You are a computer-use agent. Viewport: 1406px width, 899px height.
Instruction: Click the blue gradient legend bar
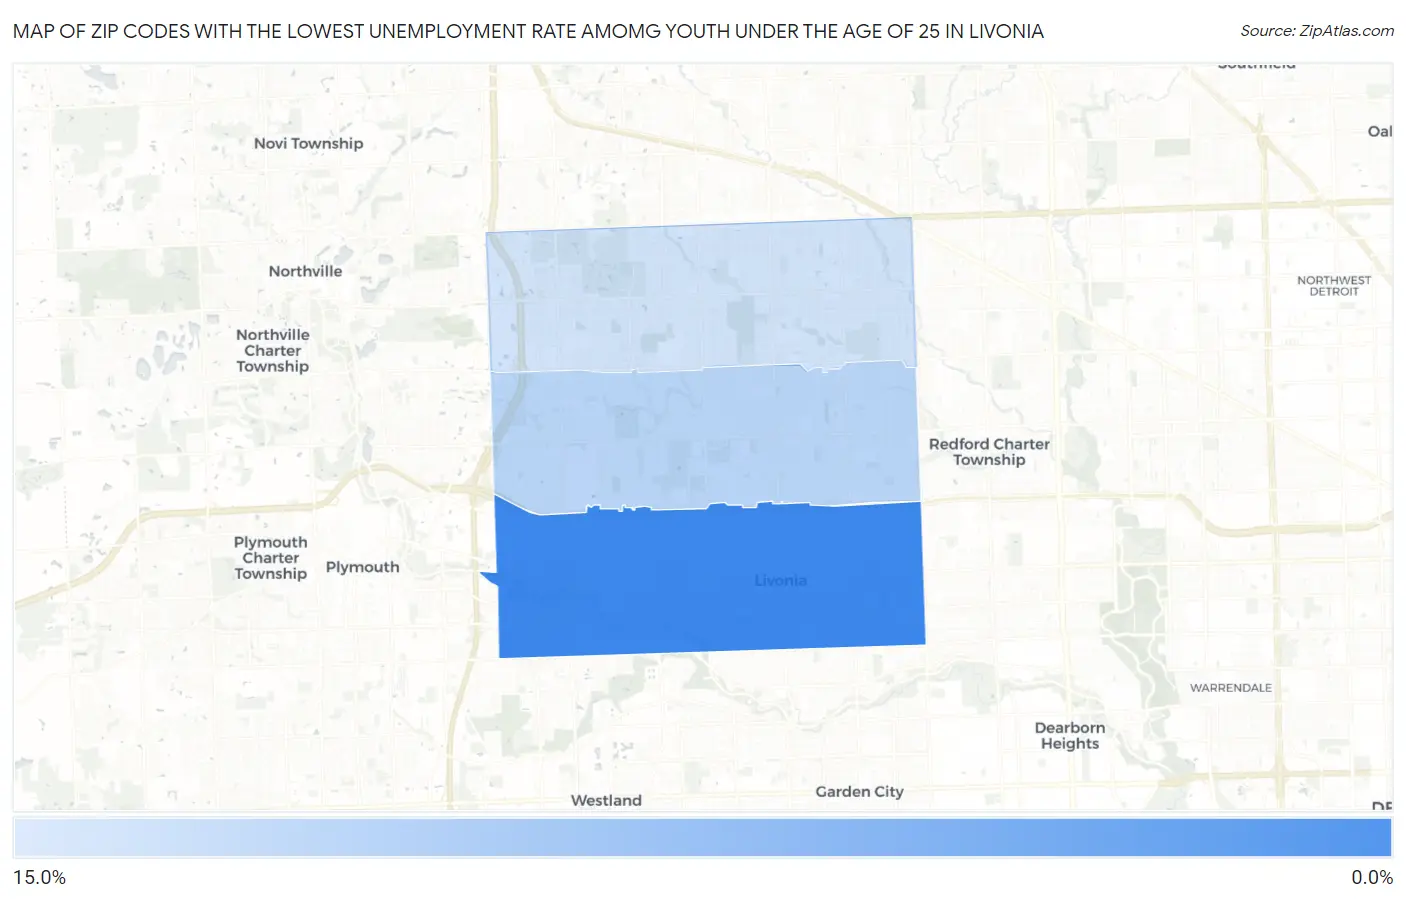[x=702, y=838]
